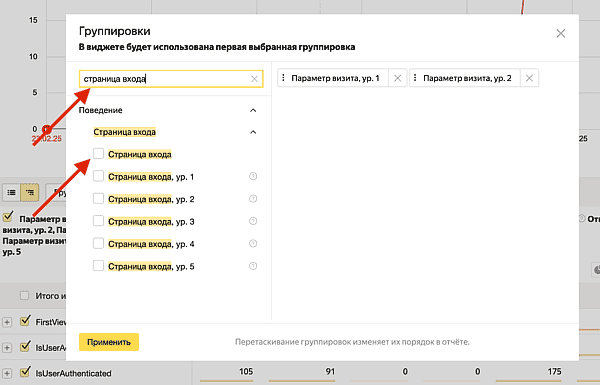Expand the IsUserAuthenticated row plus icon
The image size is (600, 385).
pyautogui.click(x=7, y=373)
